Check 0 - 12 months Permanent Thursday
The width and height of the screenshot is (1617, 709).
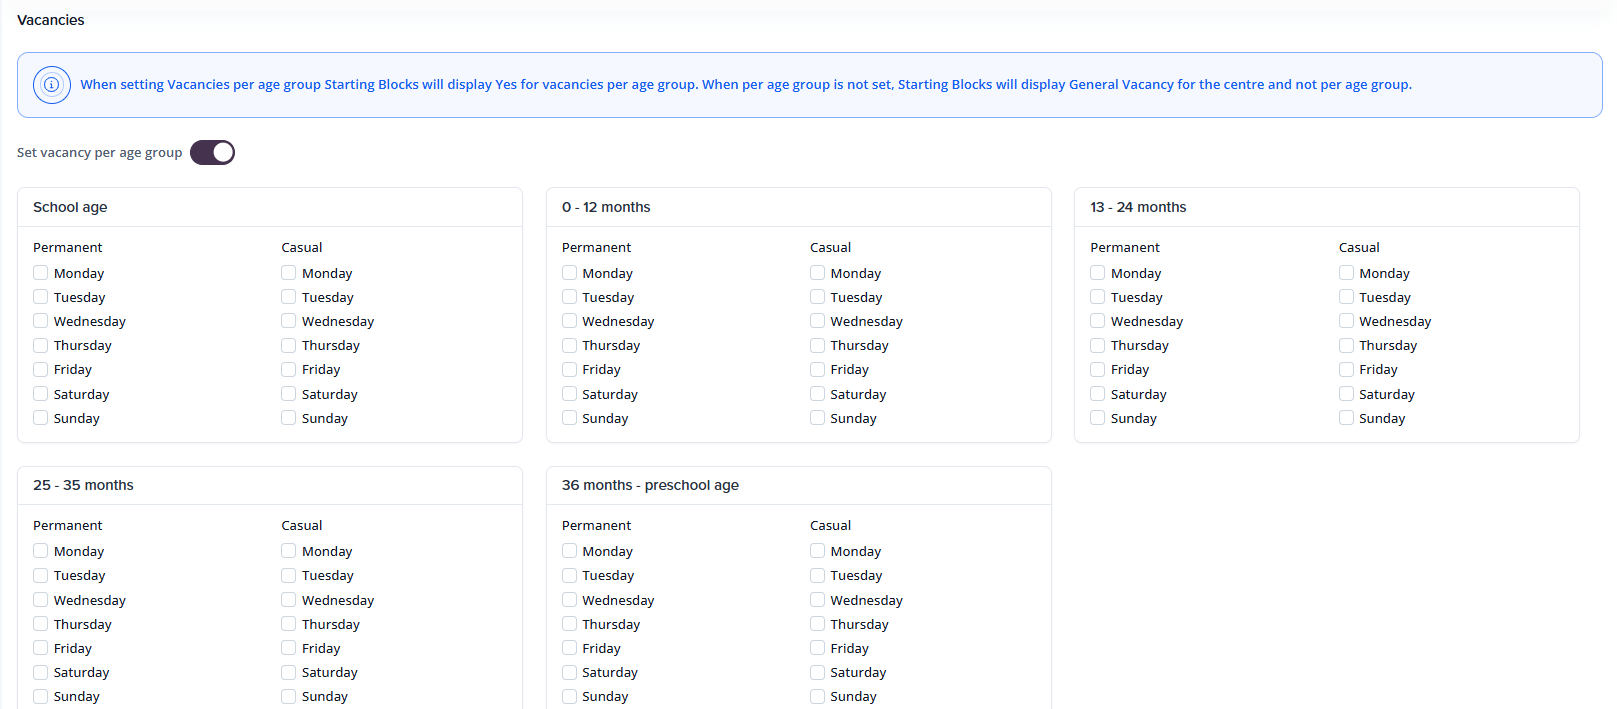tap(570, 345)
